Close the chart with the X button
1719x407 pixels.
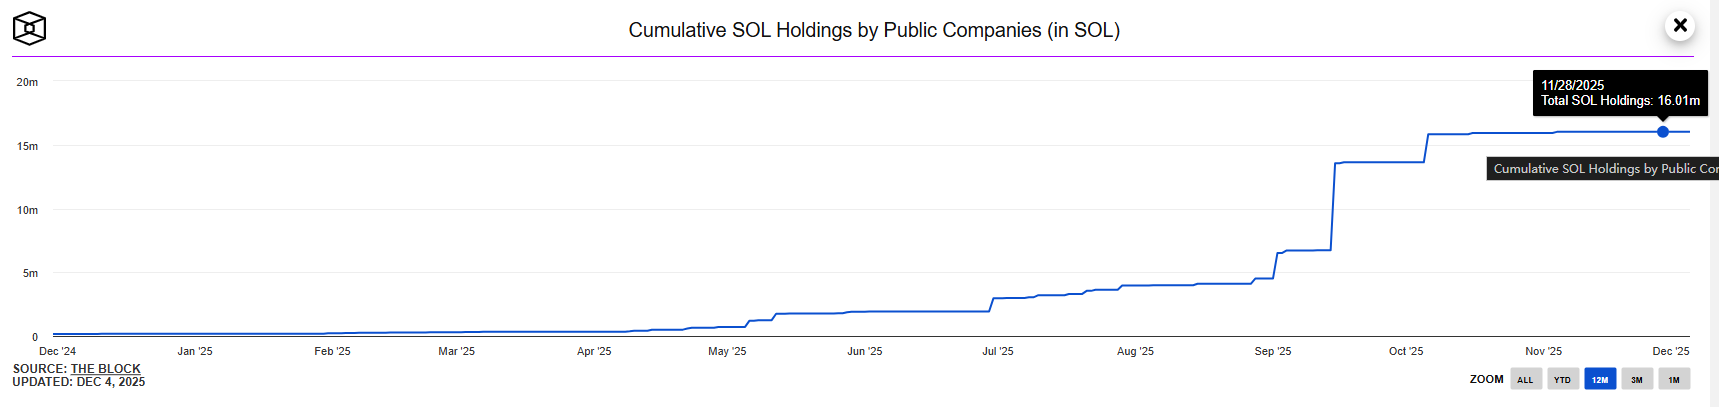pyautogui.click(x=1680, y=25)
